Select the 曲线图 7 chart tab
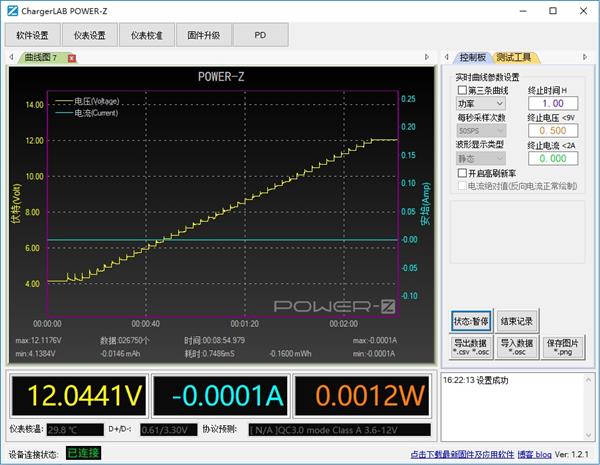Viewport: 600px width, 465px height. click(41, 57)
